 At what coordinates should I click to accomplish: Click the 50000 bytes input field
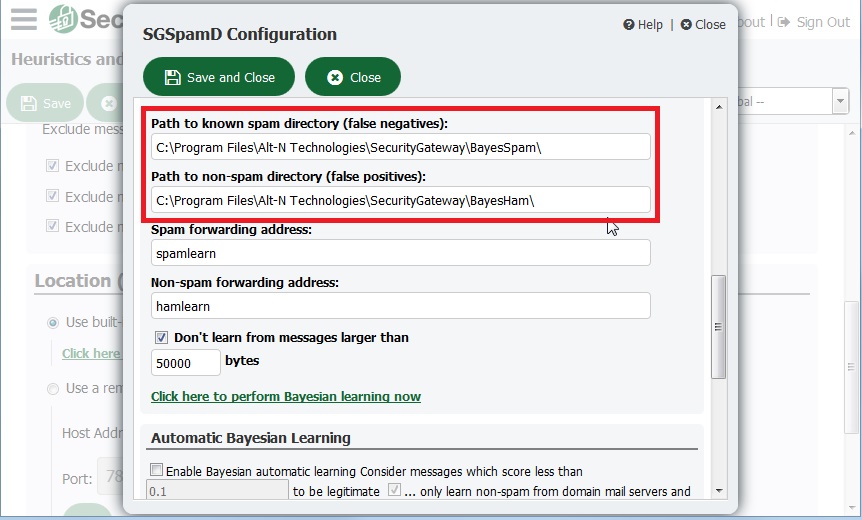coord(186,363)
